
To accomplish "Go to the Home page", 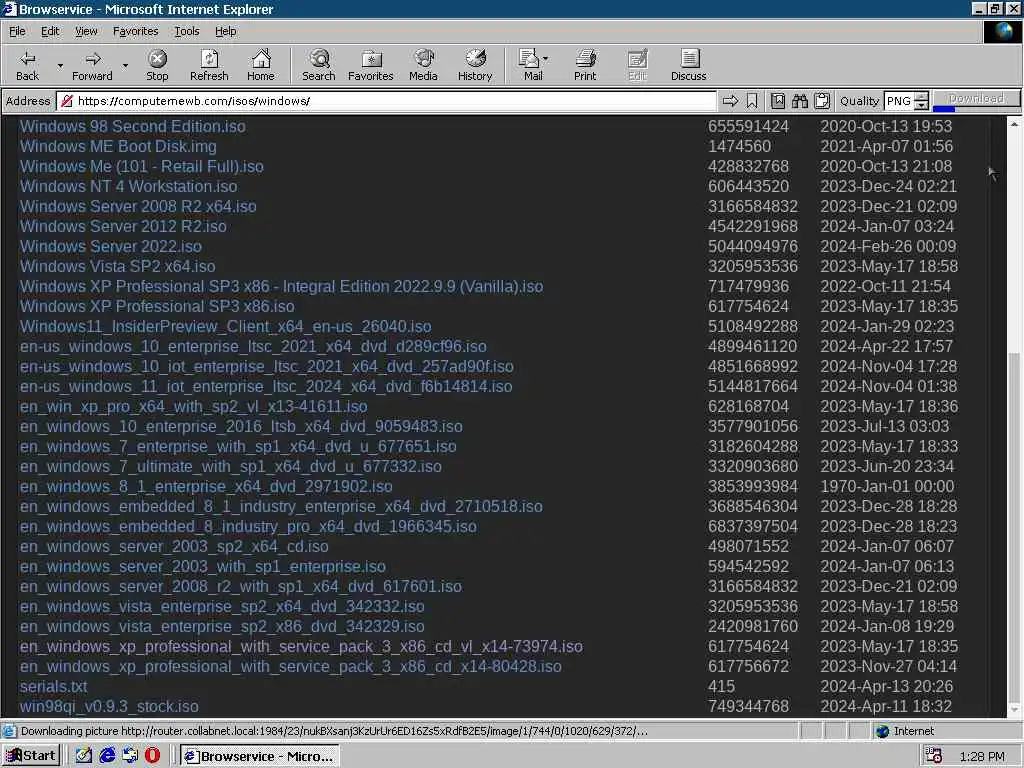I will [x=261, y=65].
